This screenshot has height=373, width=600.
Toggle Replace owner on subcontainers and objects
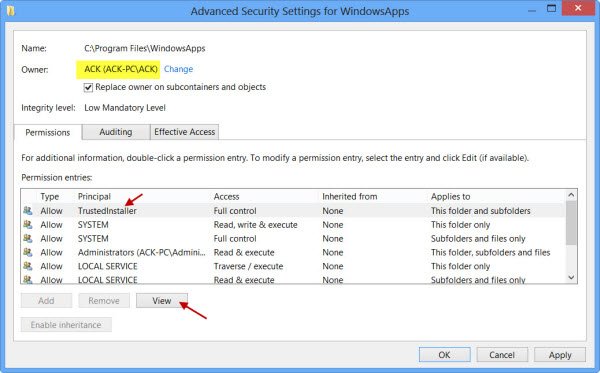88,88
